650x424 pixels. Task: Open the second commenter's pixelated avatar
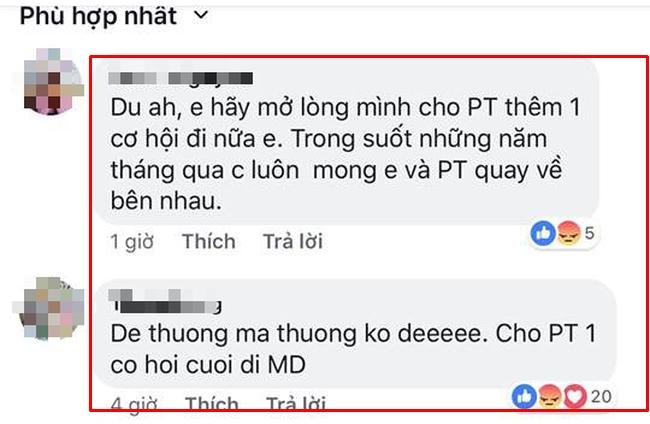(x=50, y=308)
